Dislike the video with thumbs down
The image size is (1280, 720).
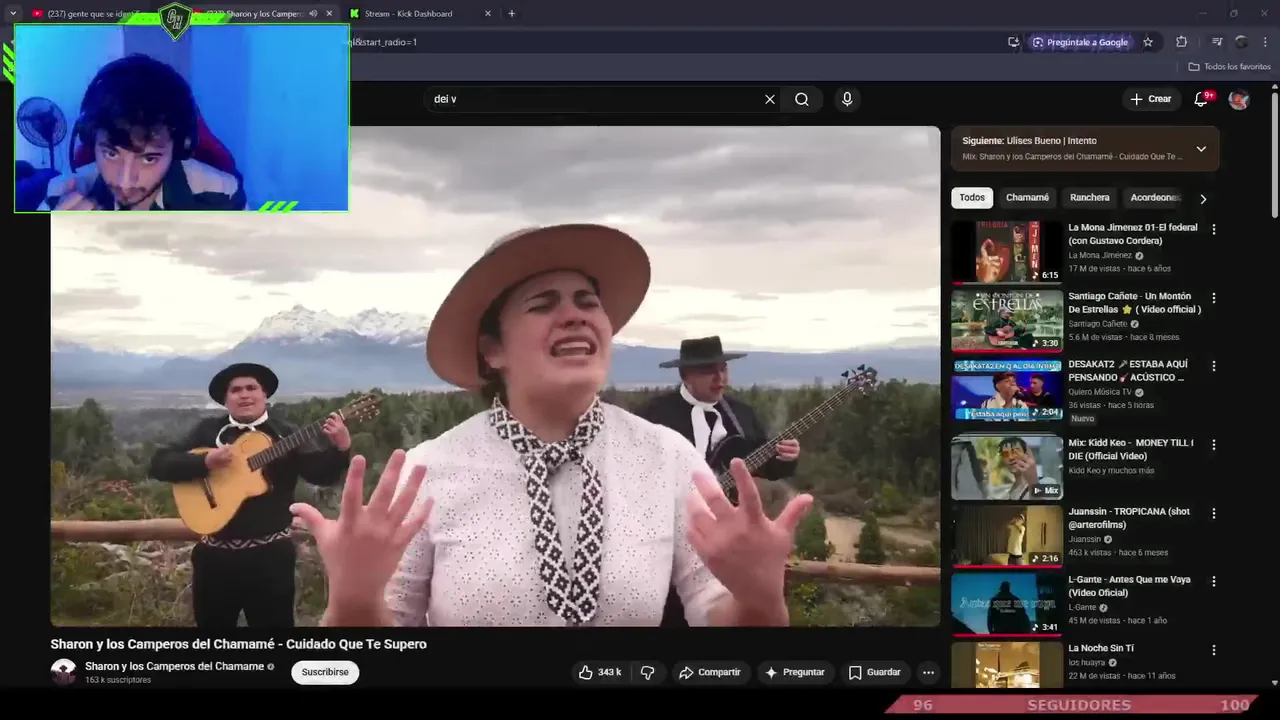pos(647,672)
